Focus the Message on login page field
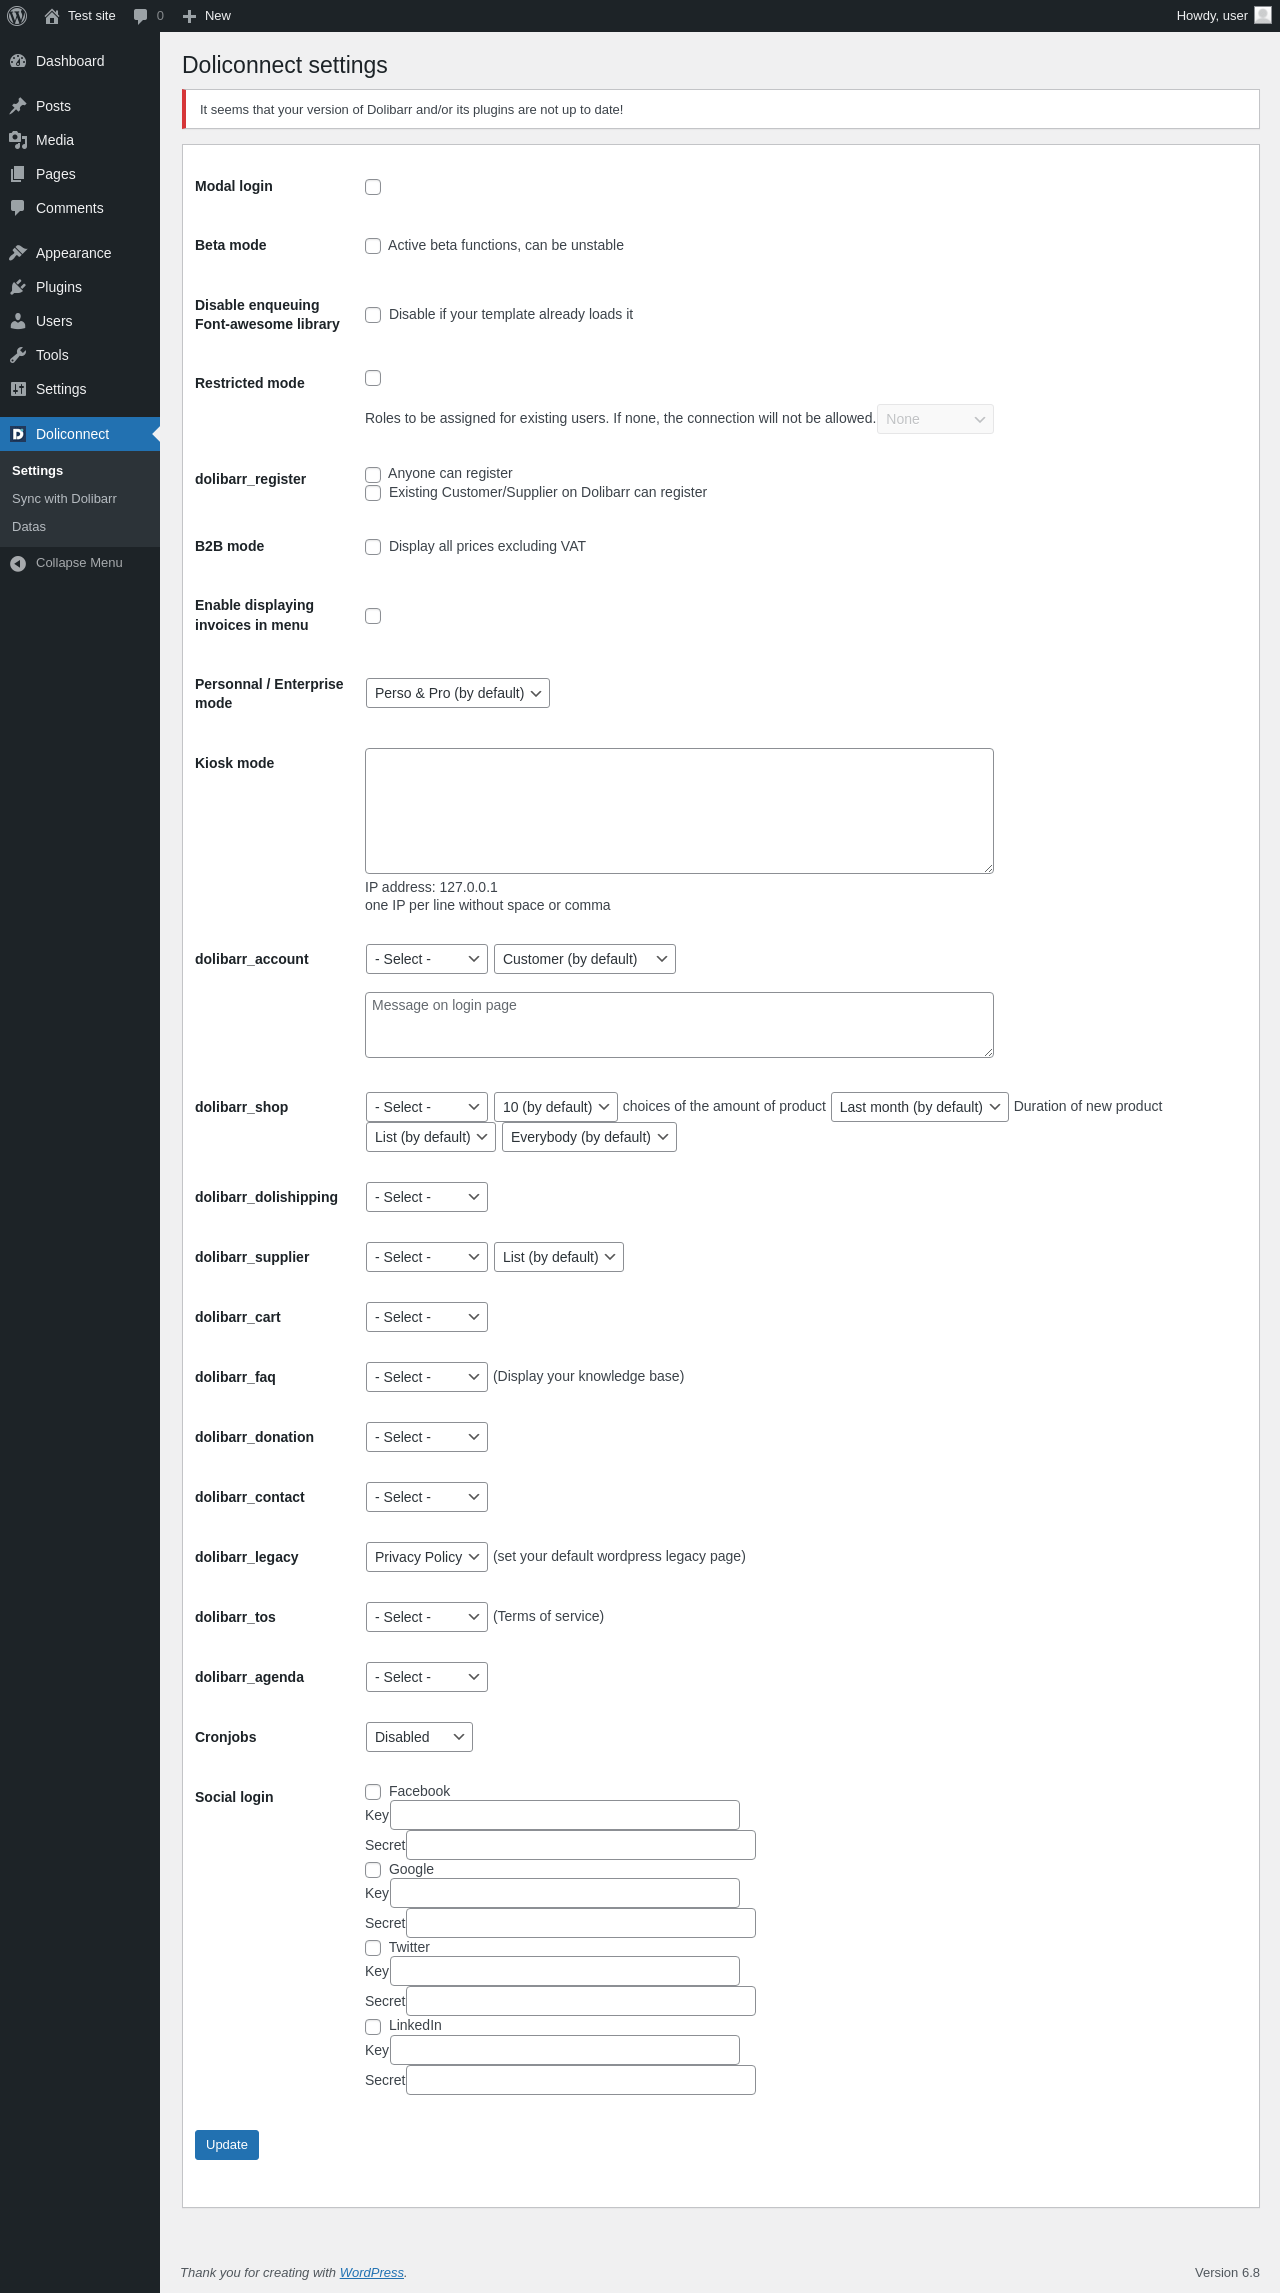The image size is (1280, 2293). 679,1025
